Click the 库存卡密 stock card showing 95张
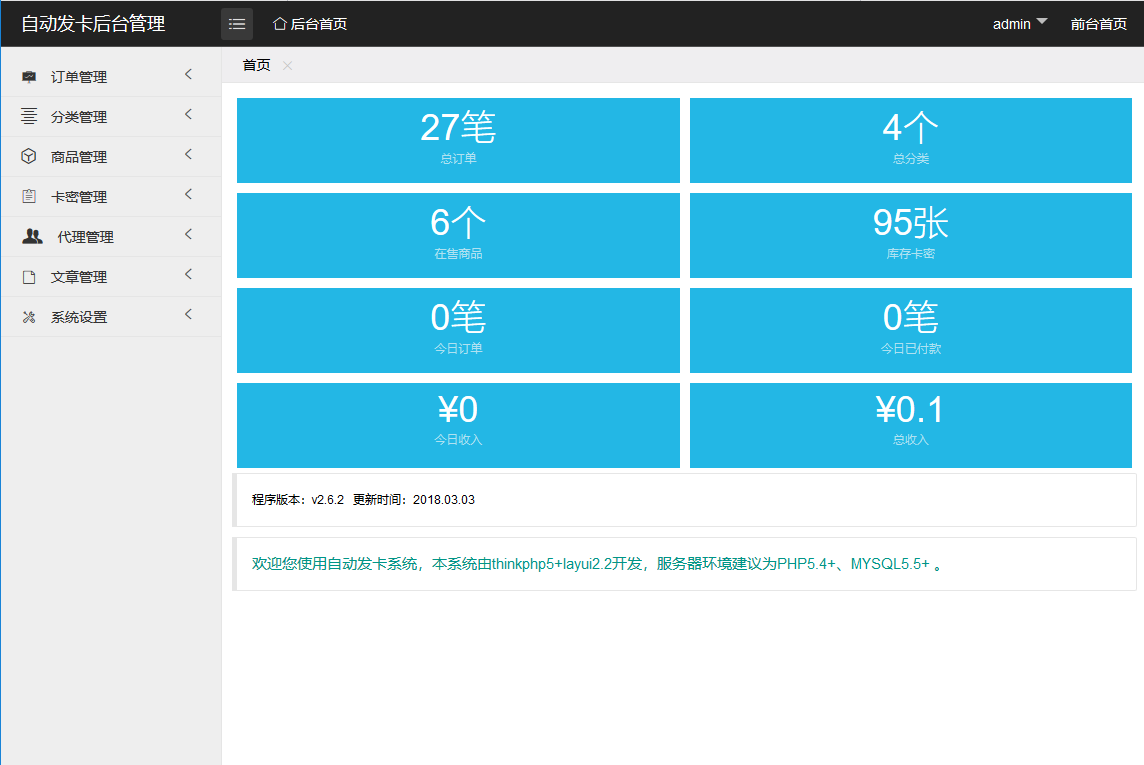The width and height of the screenshot is (1144, 765). pos(909,235)
